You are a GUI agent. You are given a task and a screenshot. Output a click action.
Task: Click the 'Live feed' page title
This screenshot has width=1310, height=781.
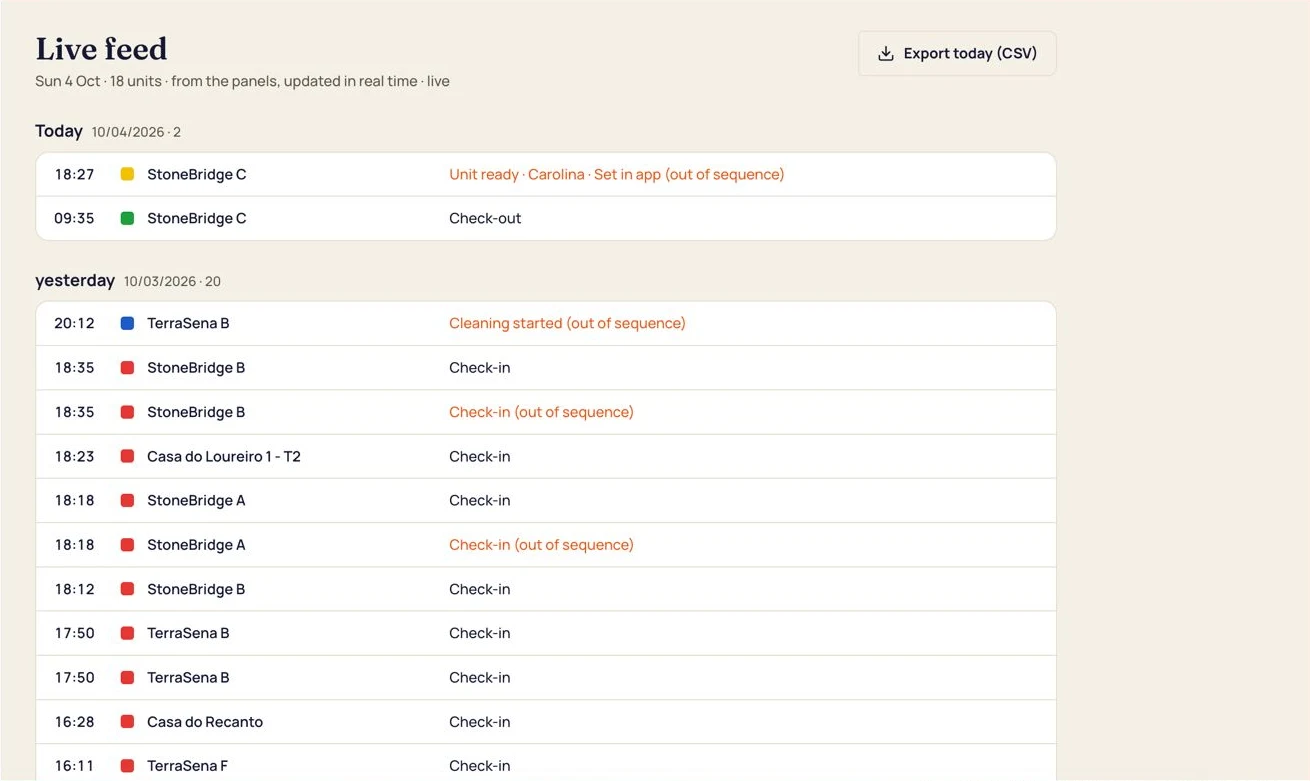101,48
